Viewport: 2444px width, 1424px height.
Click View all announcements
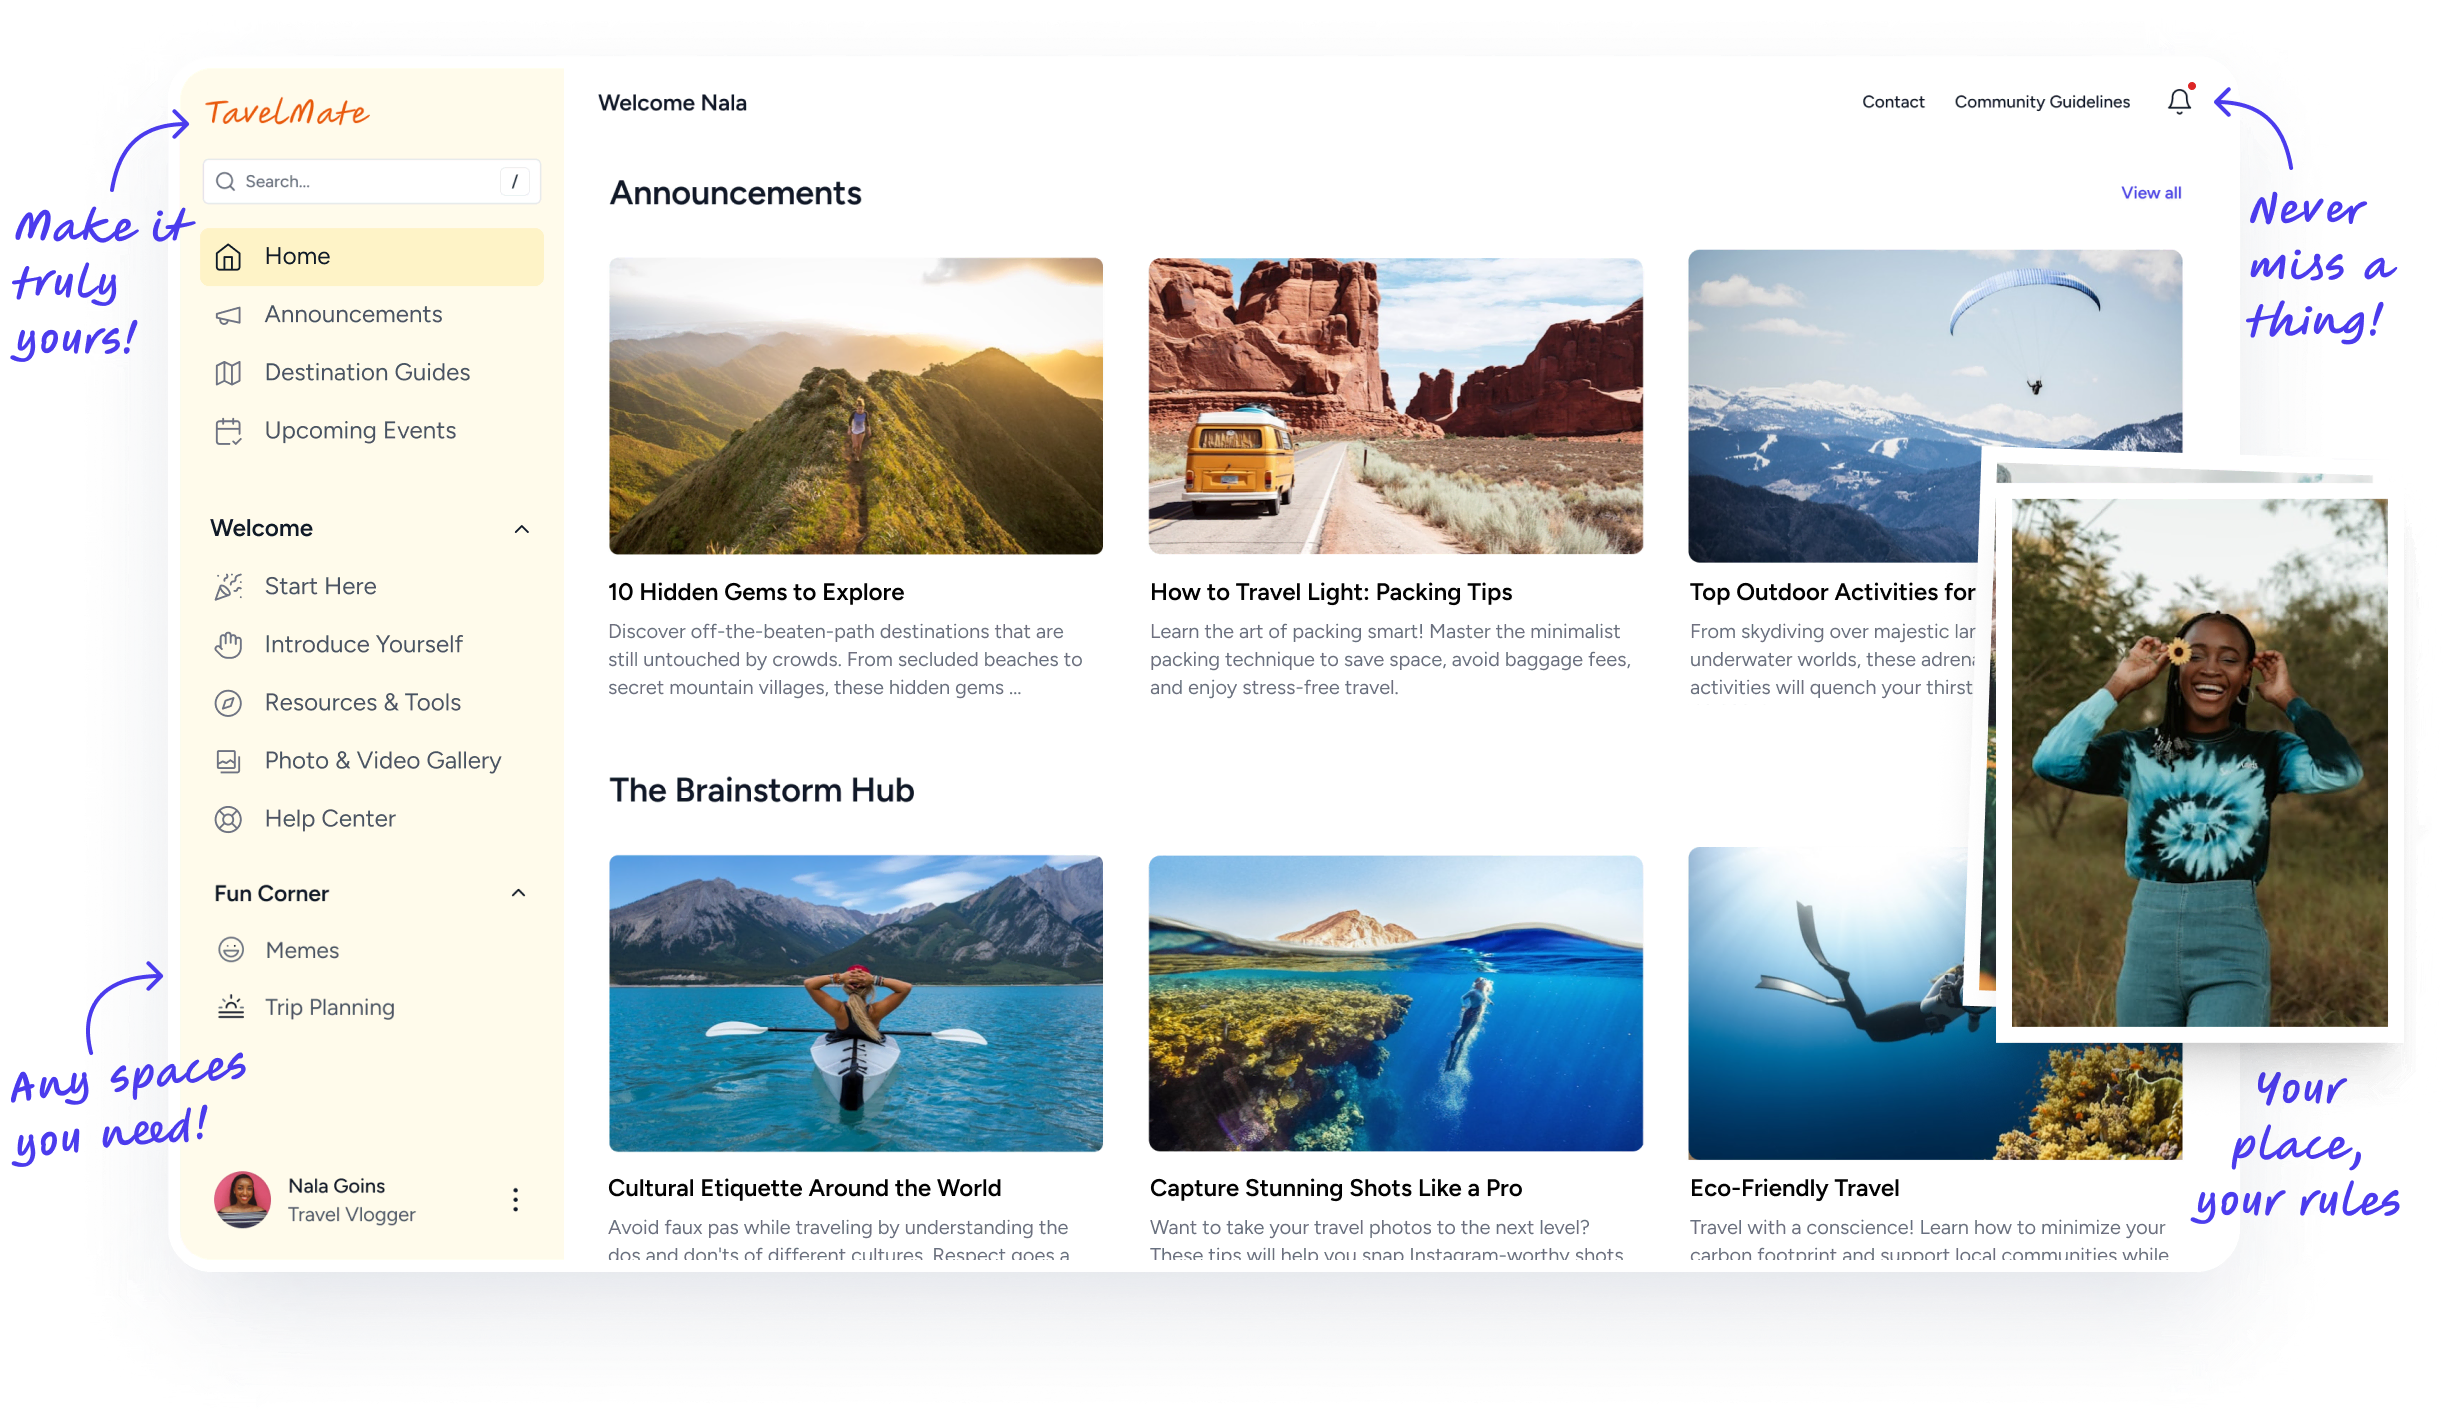(x=2150, y=193)
